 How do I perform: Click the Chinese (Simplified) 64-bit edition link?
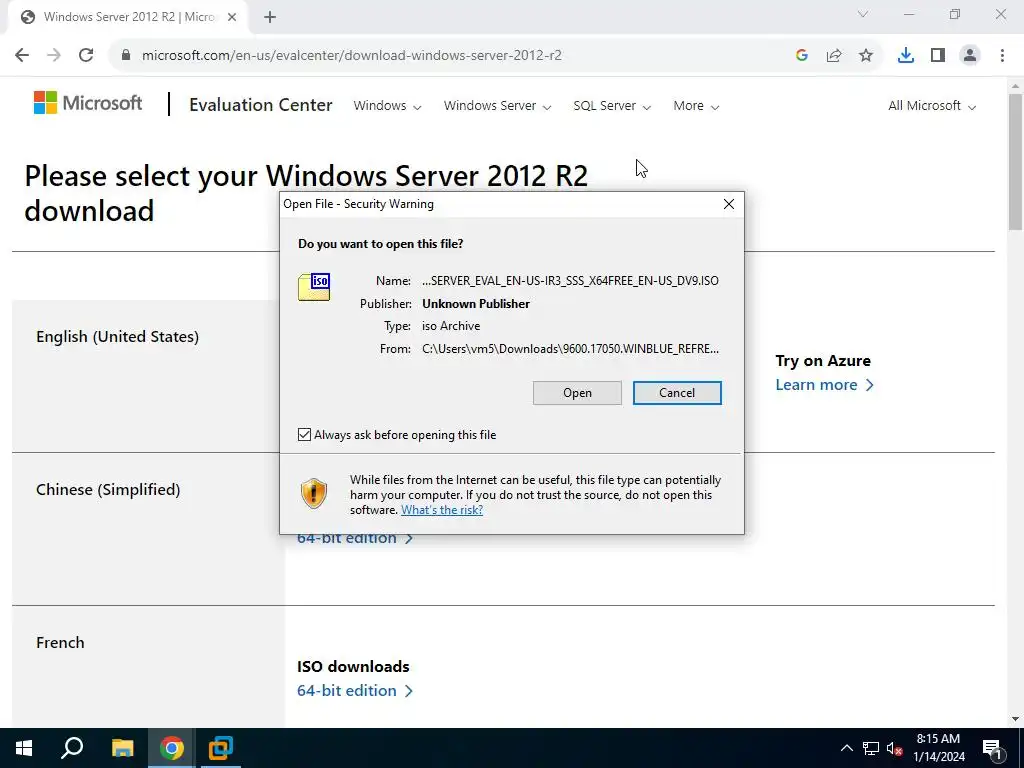[355, 539]
